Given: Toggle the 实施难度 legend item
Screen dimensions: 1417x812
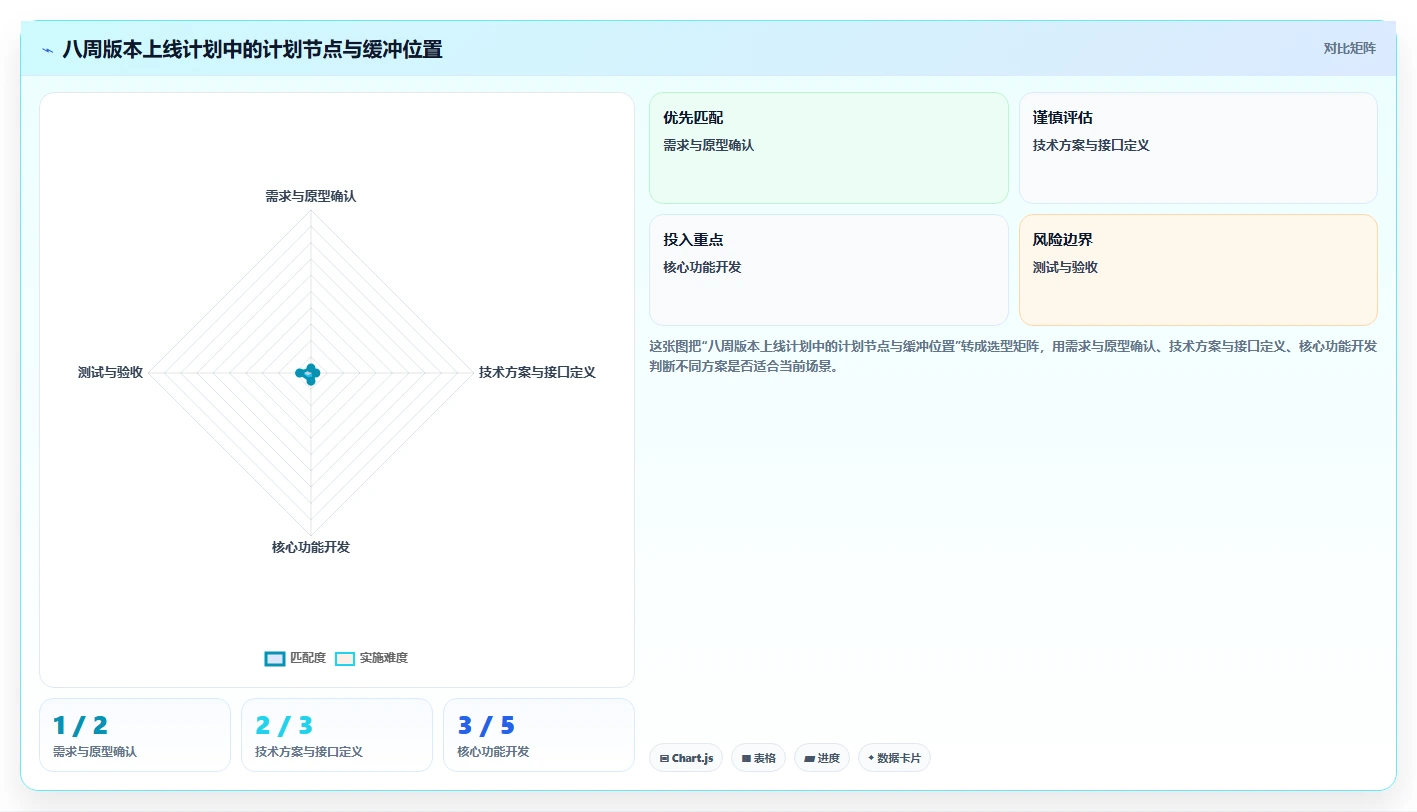Looking at the screenshot, I should (x=371, y=658).
